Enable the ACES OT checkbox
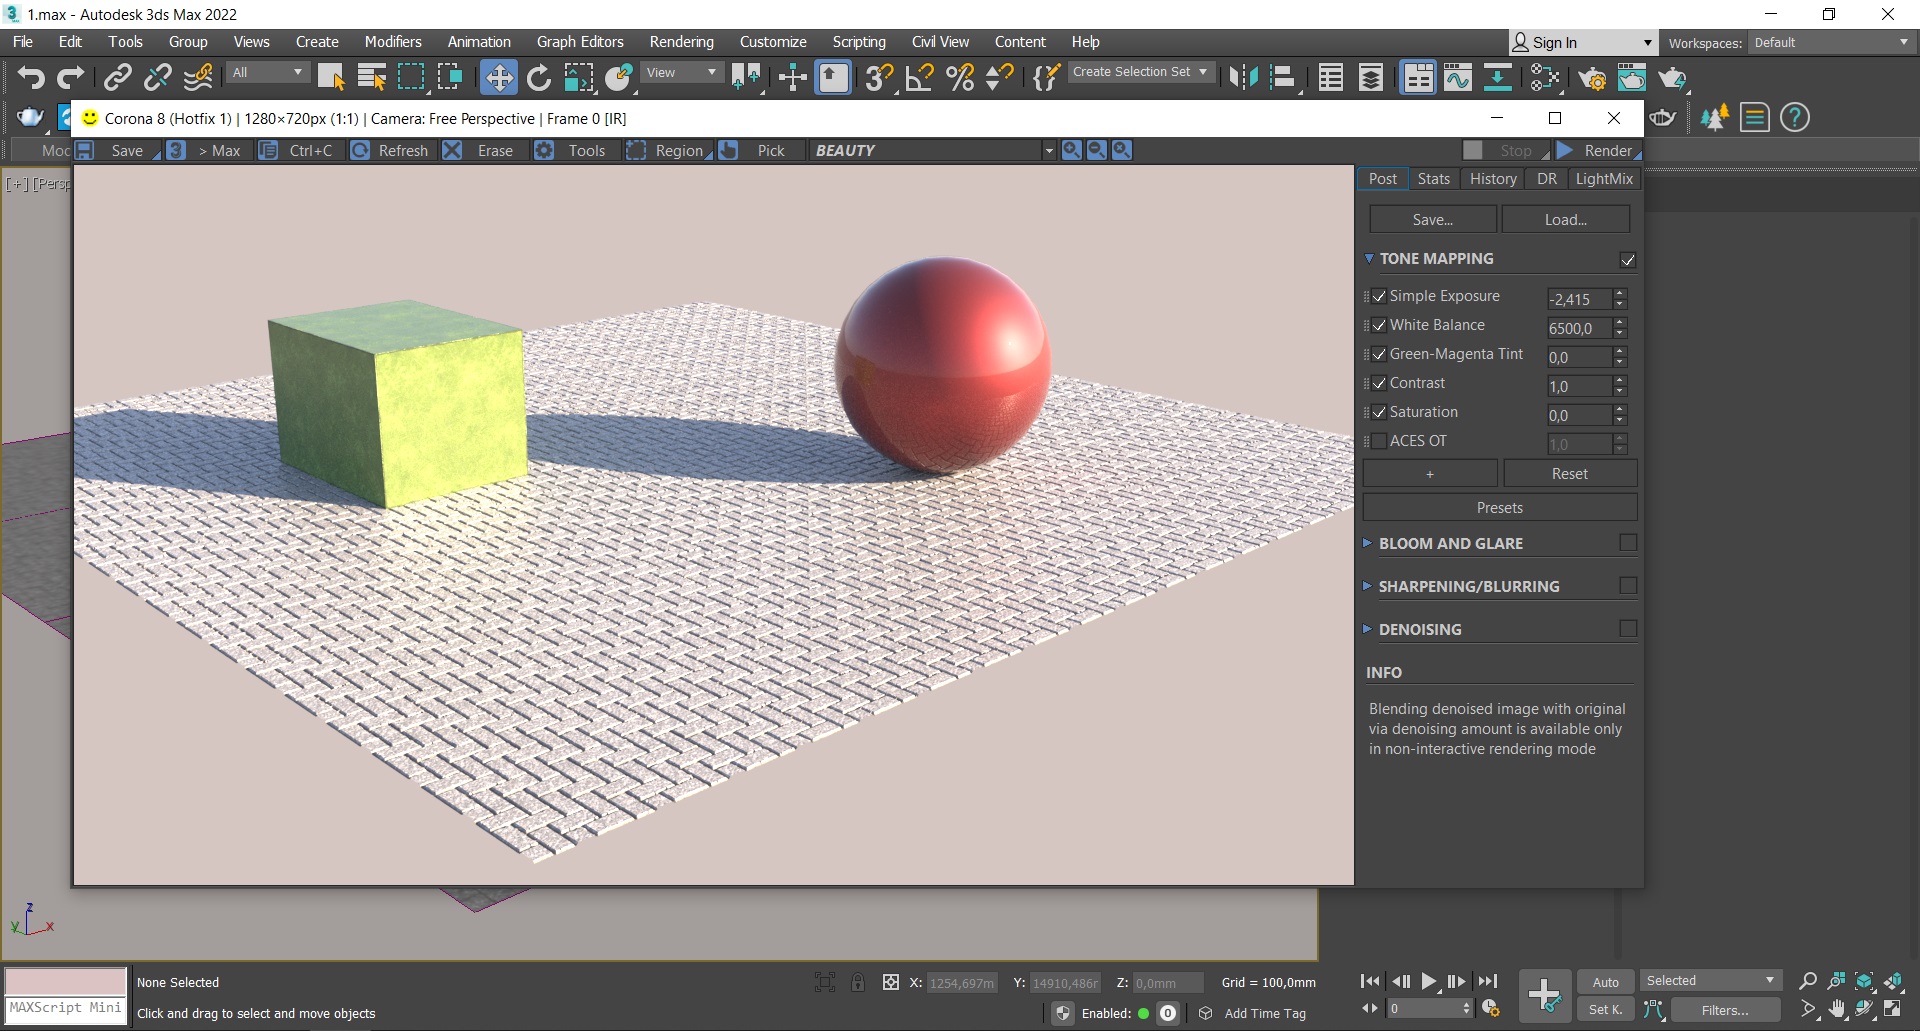Viewport: 1920px width, 1031px height. click(1379, 441)
